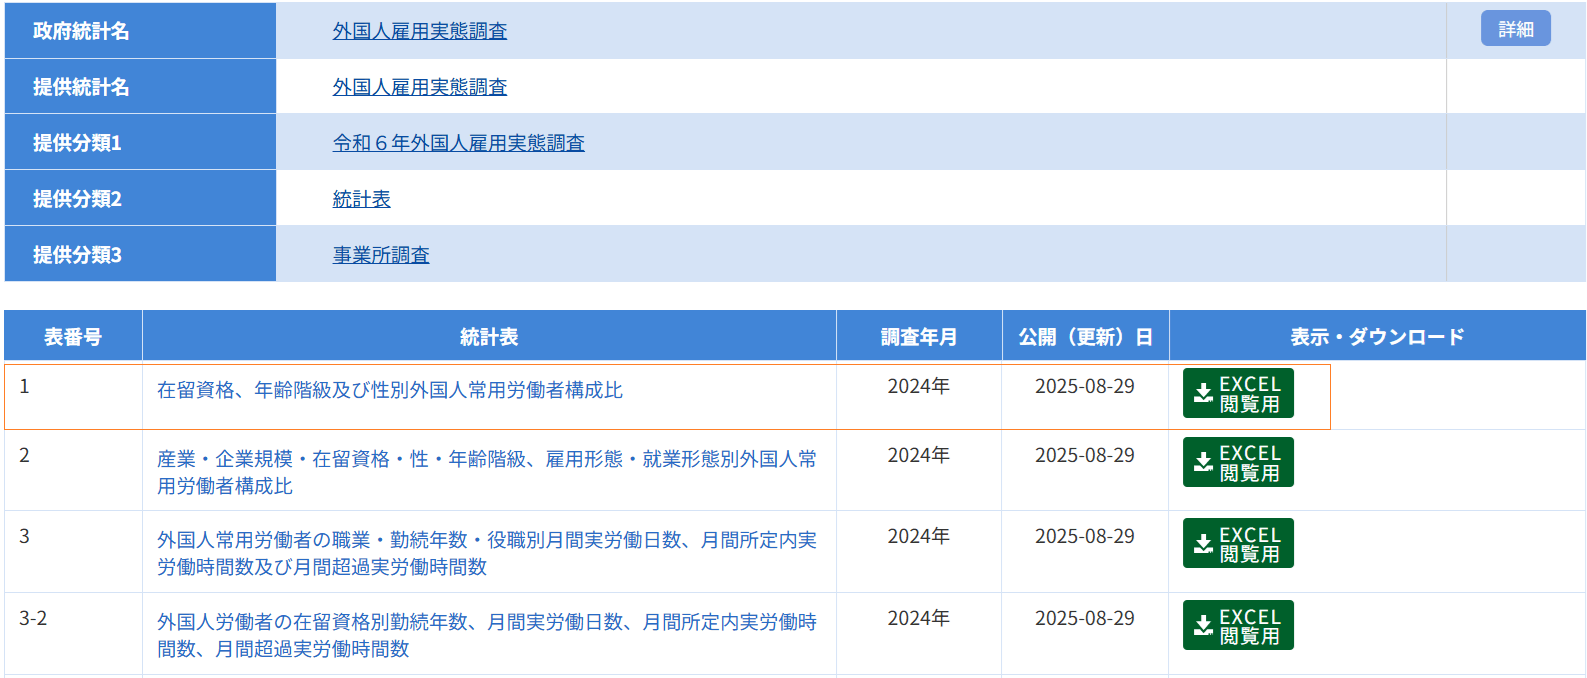This screenshot has height=678, width=1587.
Task: Open 令和６年外国人雇用実態調査 link
Action: [458, 143]
